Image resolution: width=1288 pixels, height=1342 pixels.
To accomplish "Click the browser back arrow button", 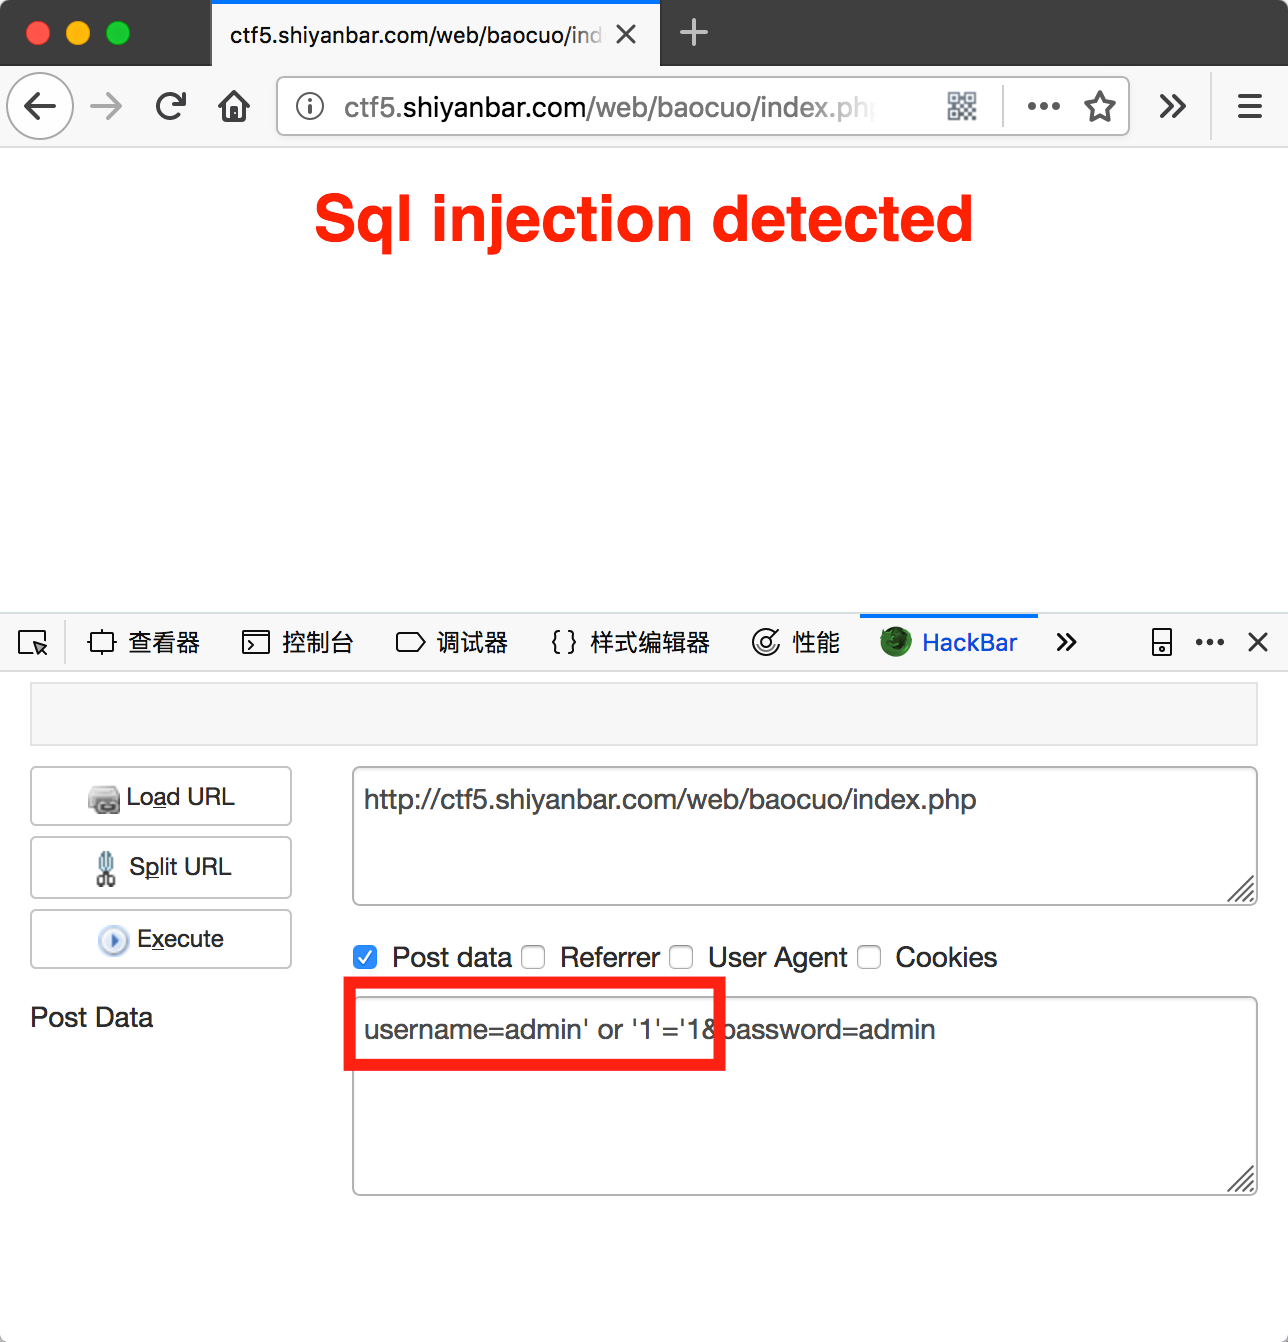I will [40, 106].
